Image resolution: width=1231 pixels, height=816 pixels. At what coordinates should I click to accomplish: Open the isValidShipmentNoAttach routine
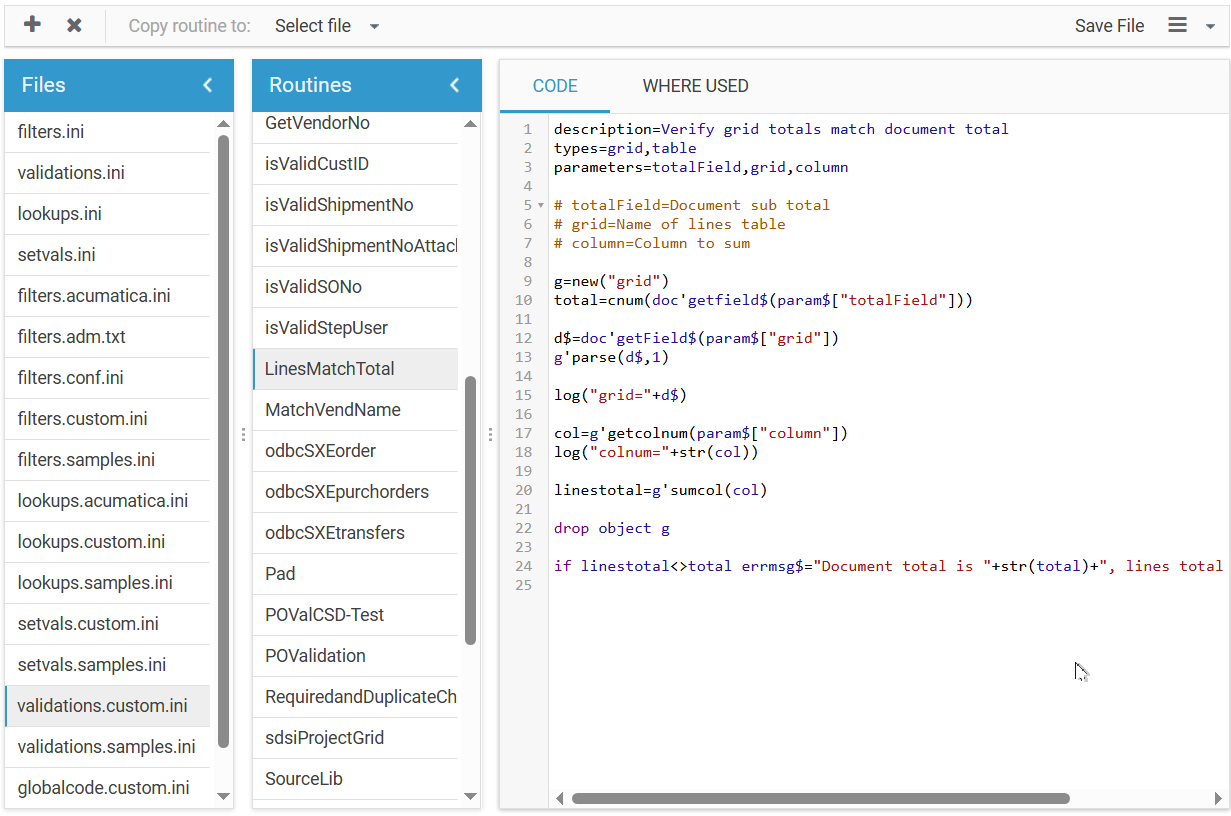click(x=355, y=246)
